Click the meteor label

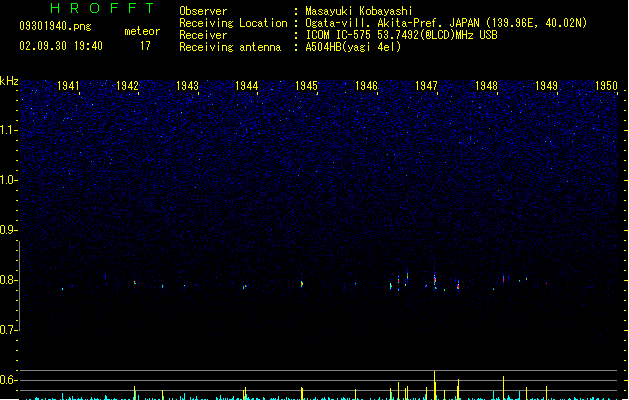[142, 31]
